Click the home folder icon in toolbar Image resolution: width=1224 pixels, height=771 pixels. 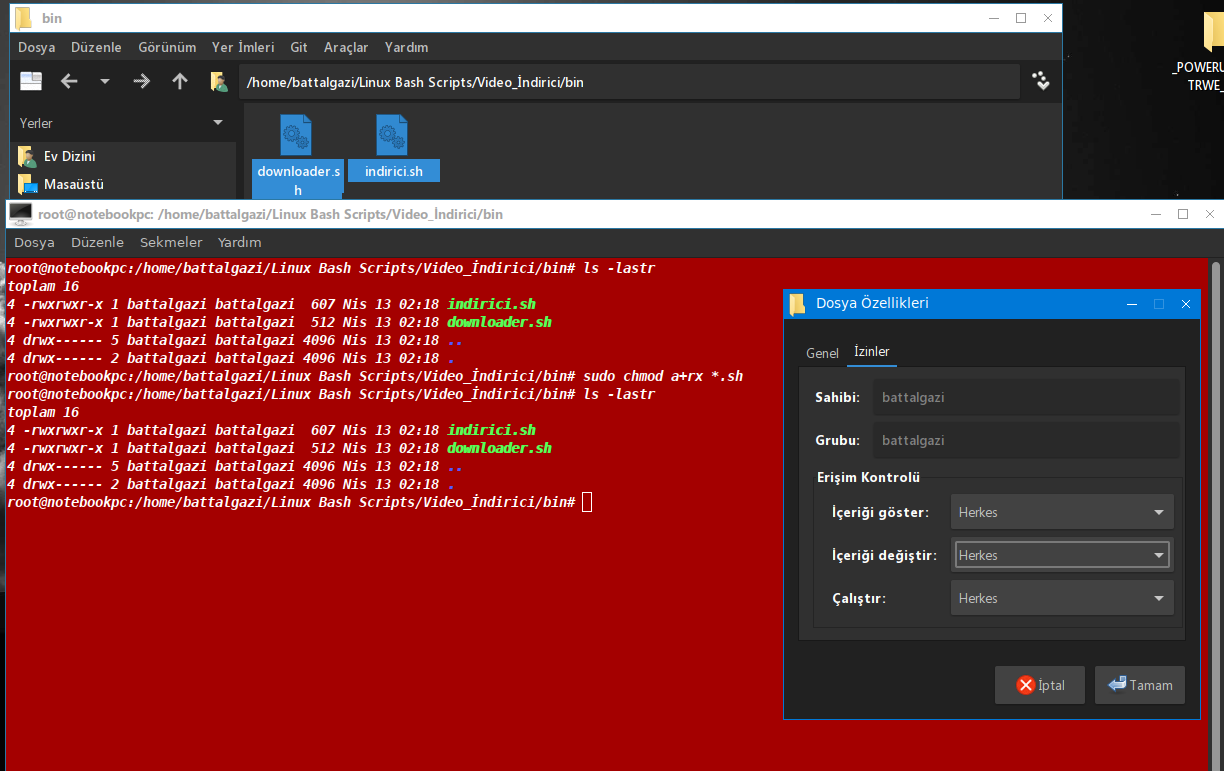[218, 82]
